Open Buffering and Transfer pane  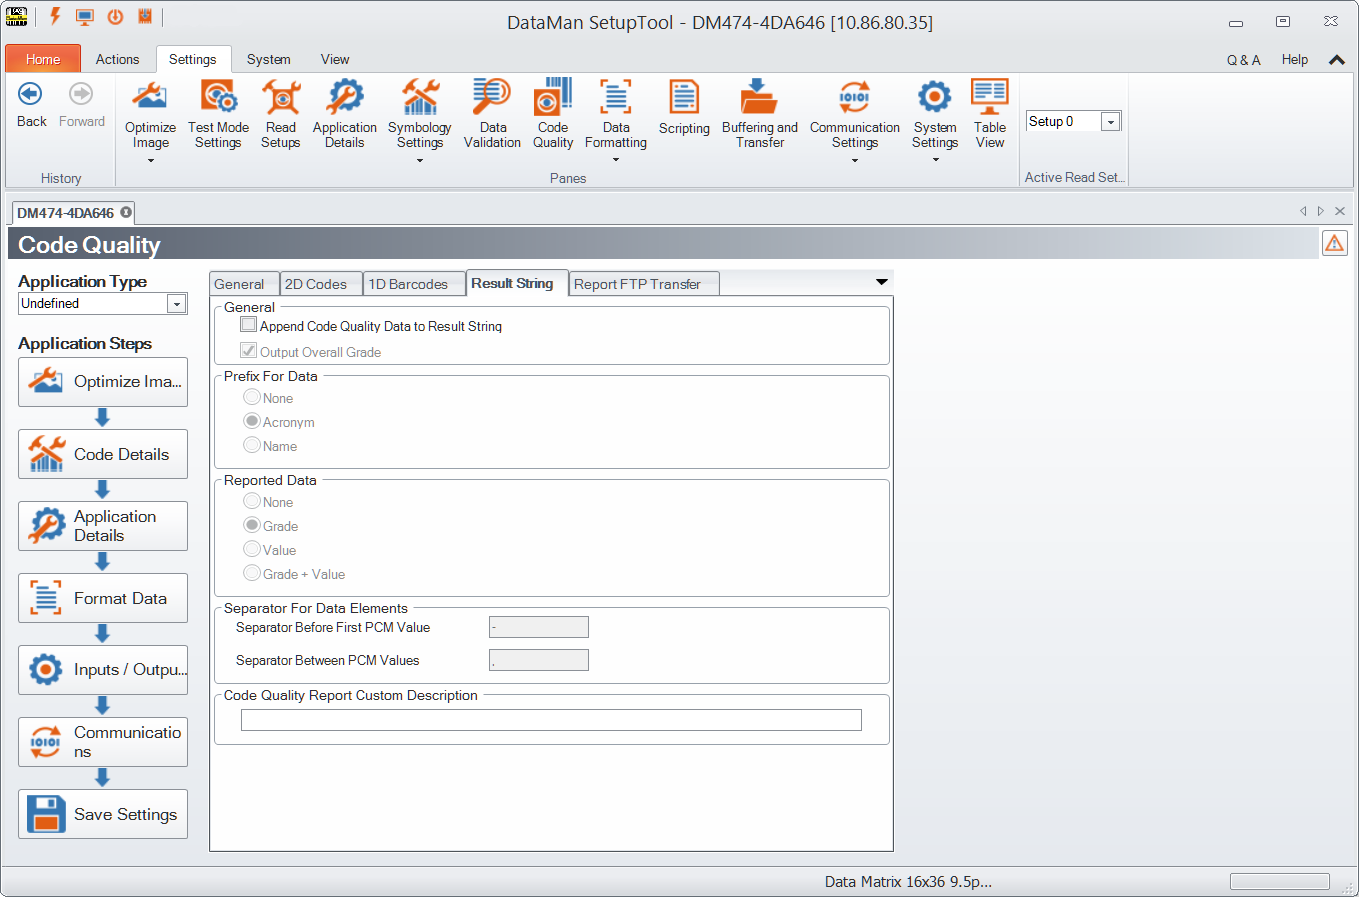pyautogui.click(x=760, y=115)
